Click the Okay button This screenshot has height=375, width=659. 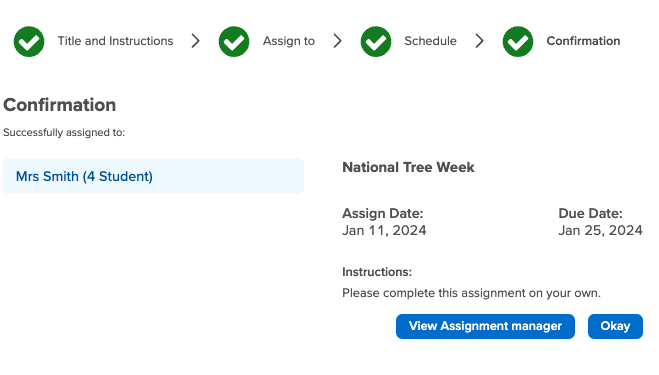coord(615,326)
